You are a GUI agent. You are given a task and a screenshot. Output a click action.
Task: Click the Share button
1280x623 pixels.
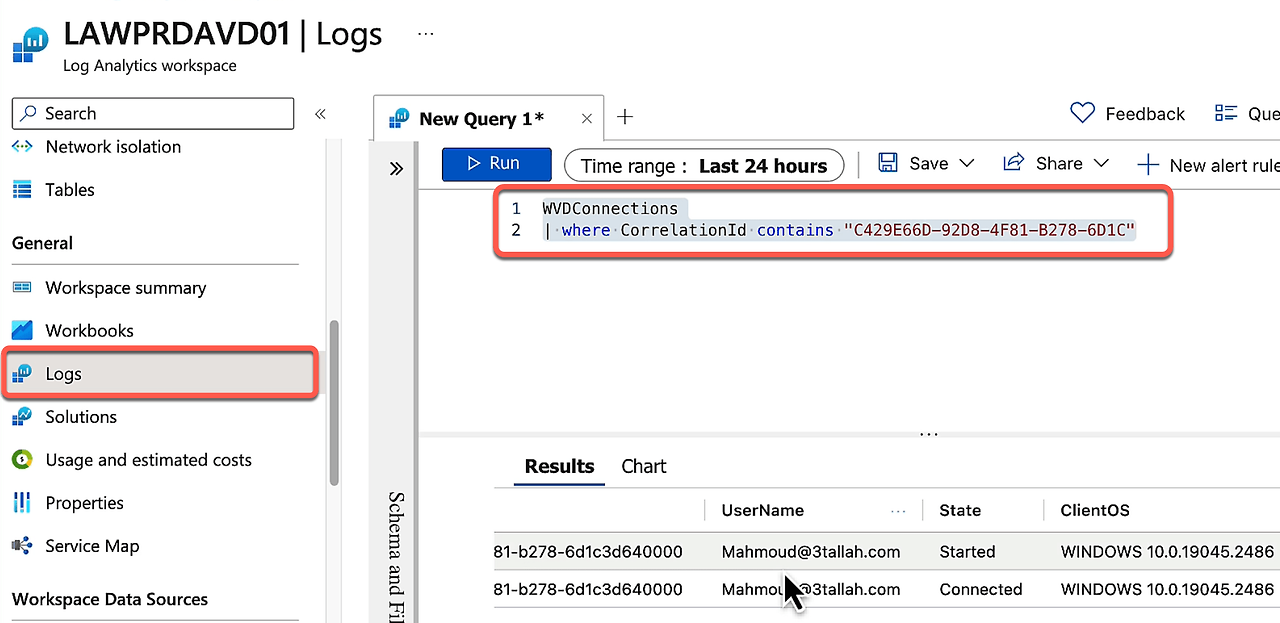(x=1044, y=163)
